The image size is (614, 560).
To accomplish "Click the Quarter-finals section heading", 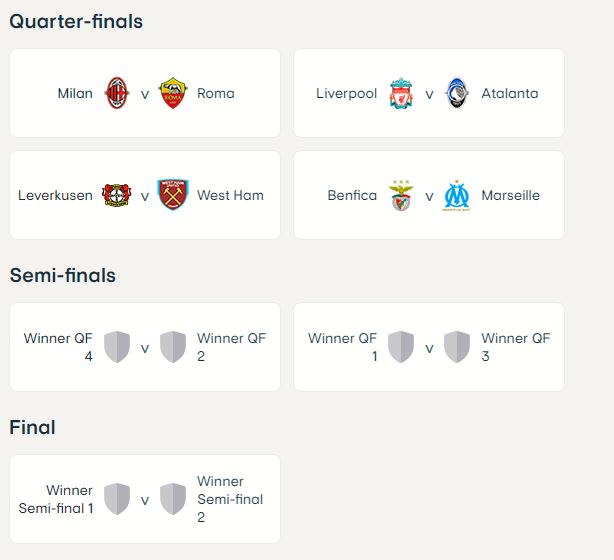I will tap(76, 21).
